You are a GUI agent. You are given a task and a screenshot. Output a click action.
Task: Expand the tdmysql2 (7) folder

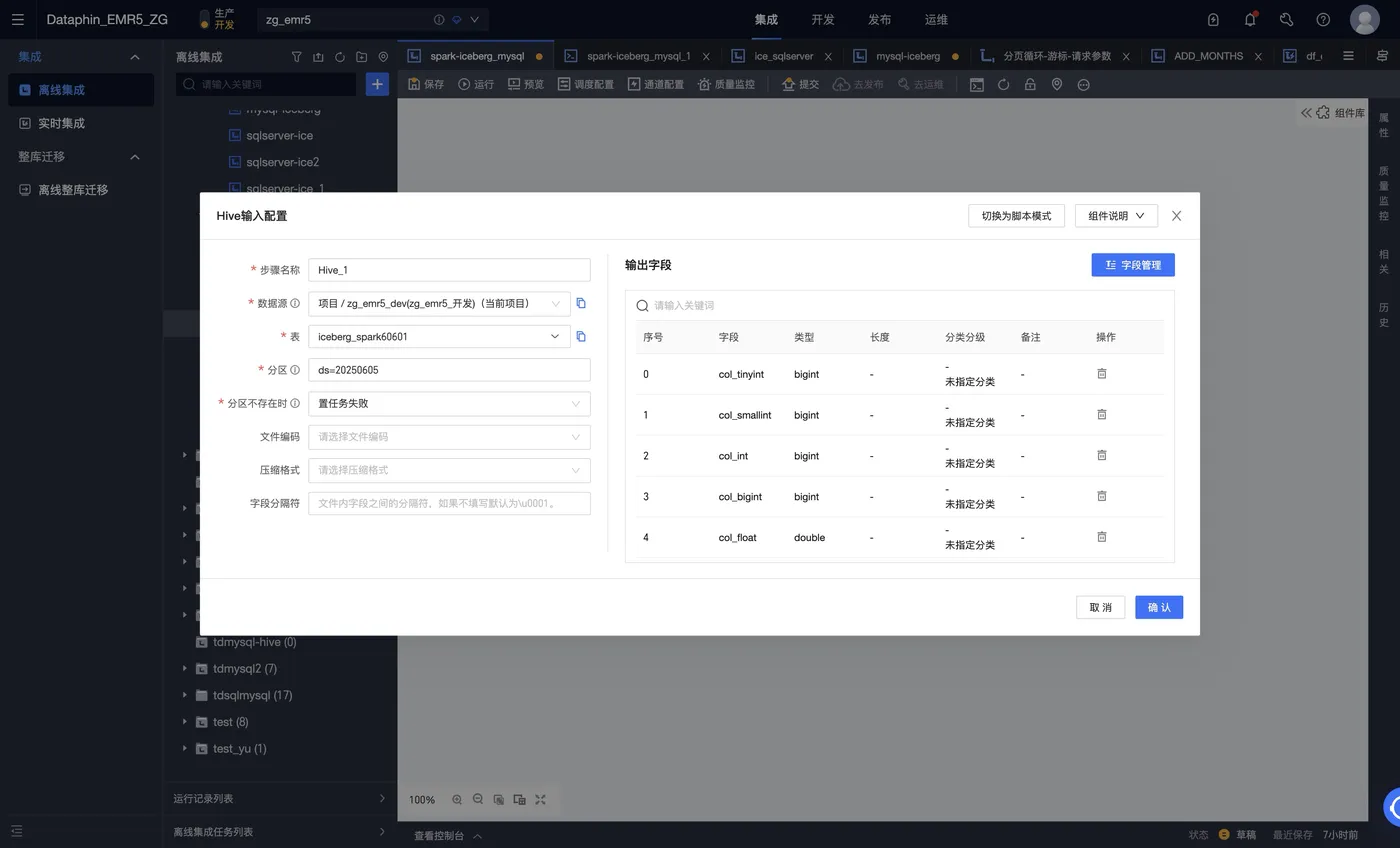[x=185, y=668]
